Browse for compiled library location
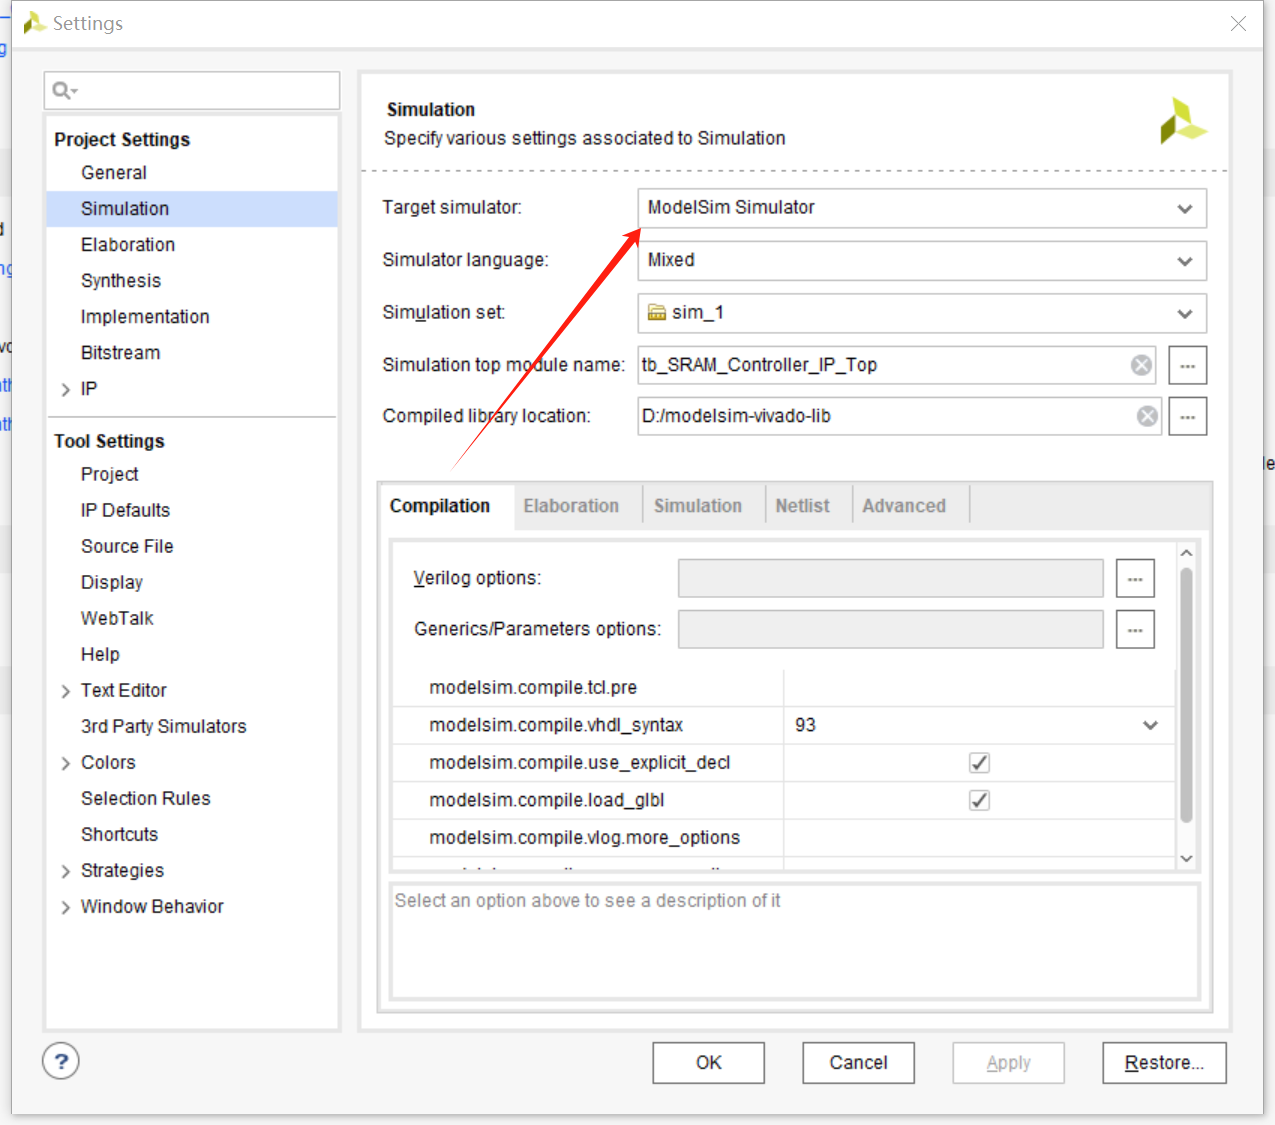 (1188, 416)
